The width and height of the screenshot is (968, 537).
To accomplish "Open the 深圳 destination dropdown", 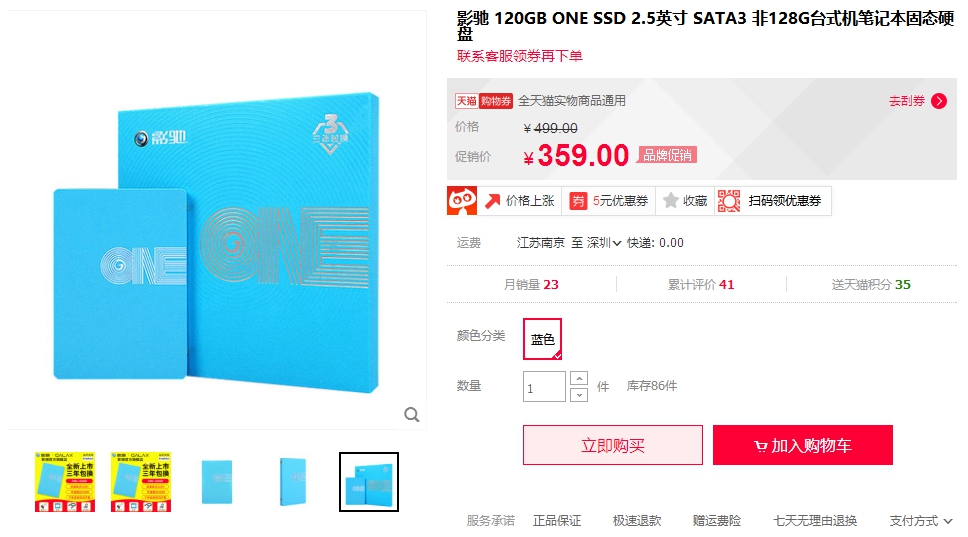I will coord(604,243).
